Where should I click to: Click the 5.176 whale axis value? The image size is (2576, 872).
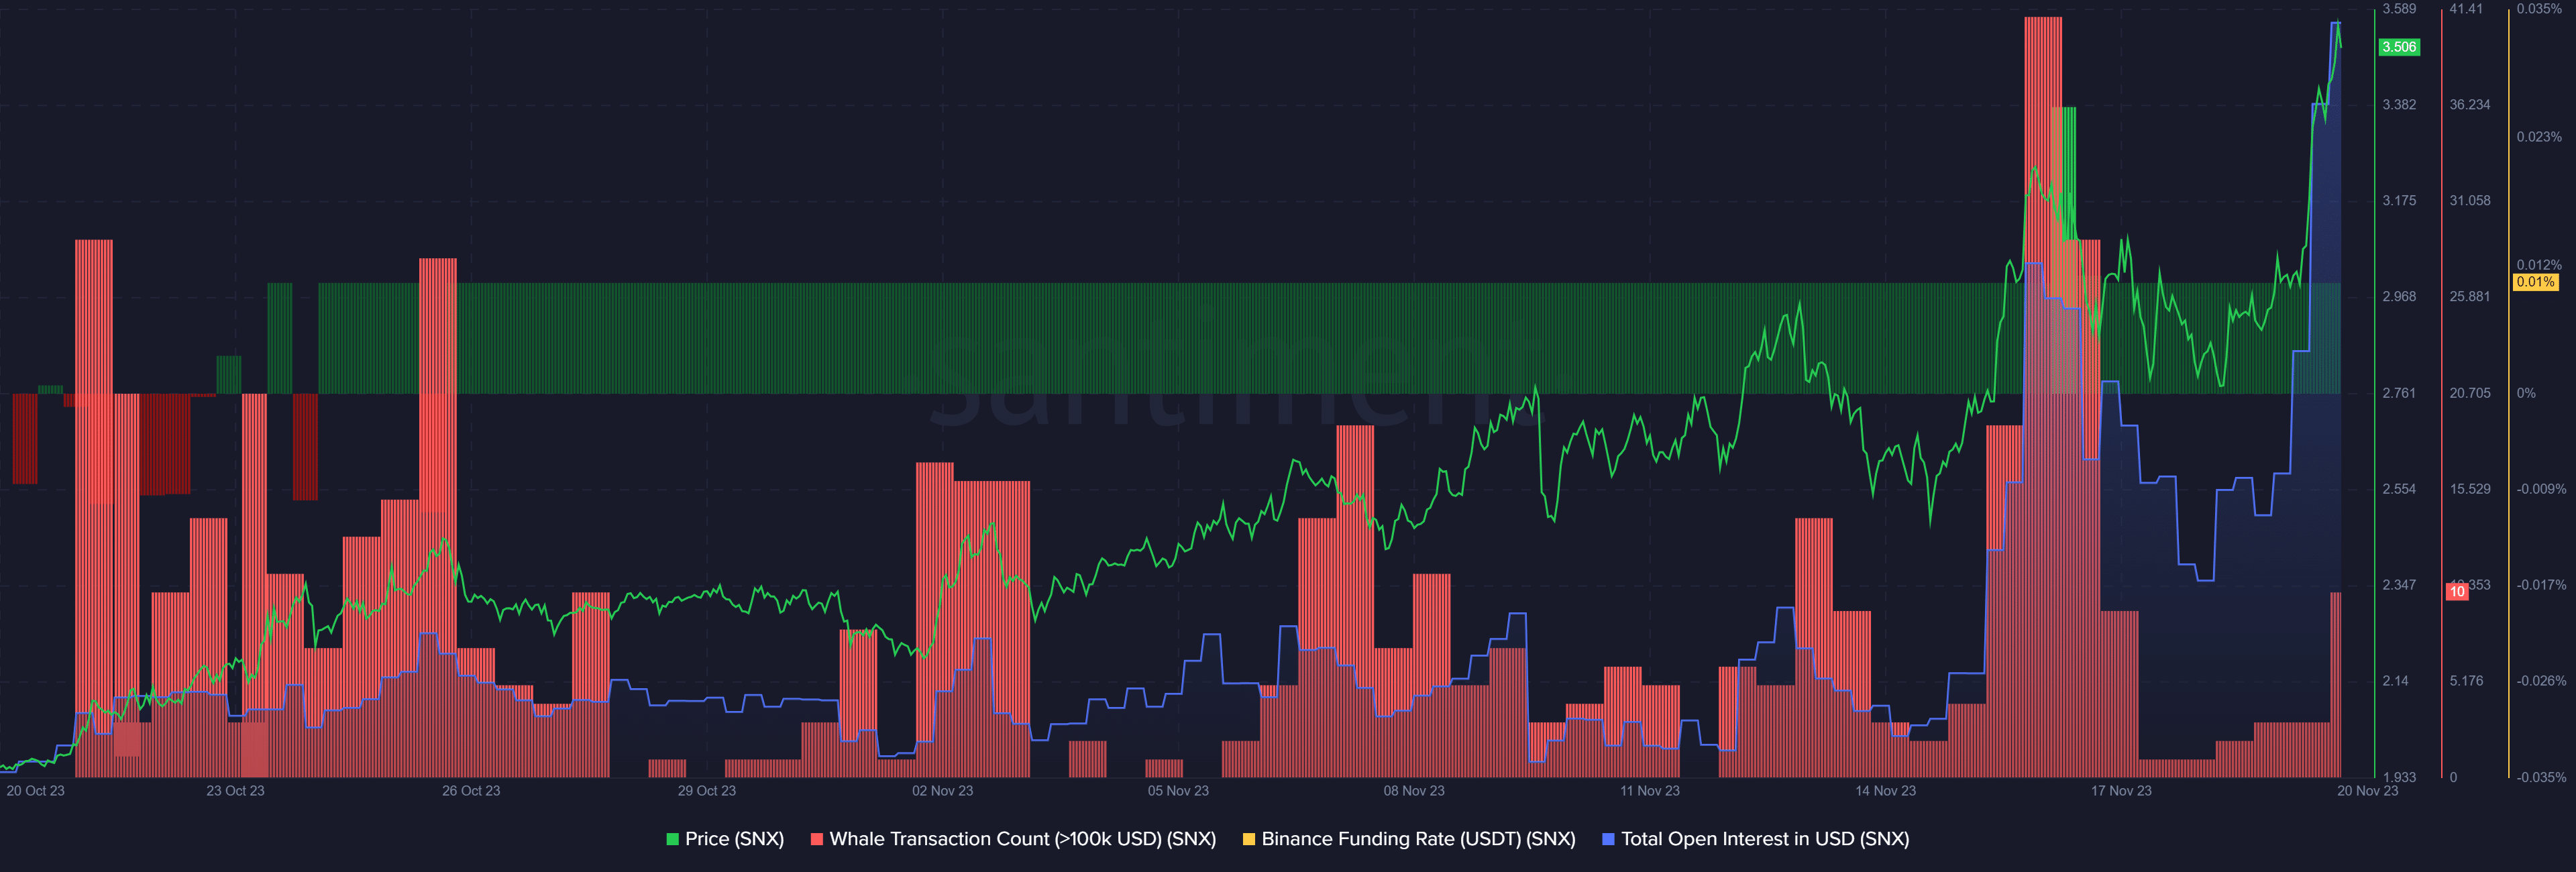coord(2466,681)
